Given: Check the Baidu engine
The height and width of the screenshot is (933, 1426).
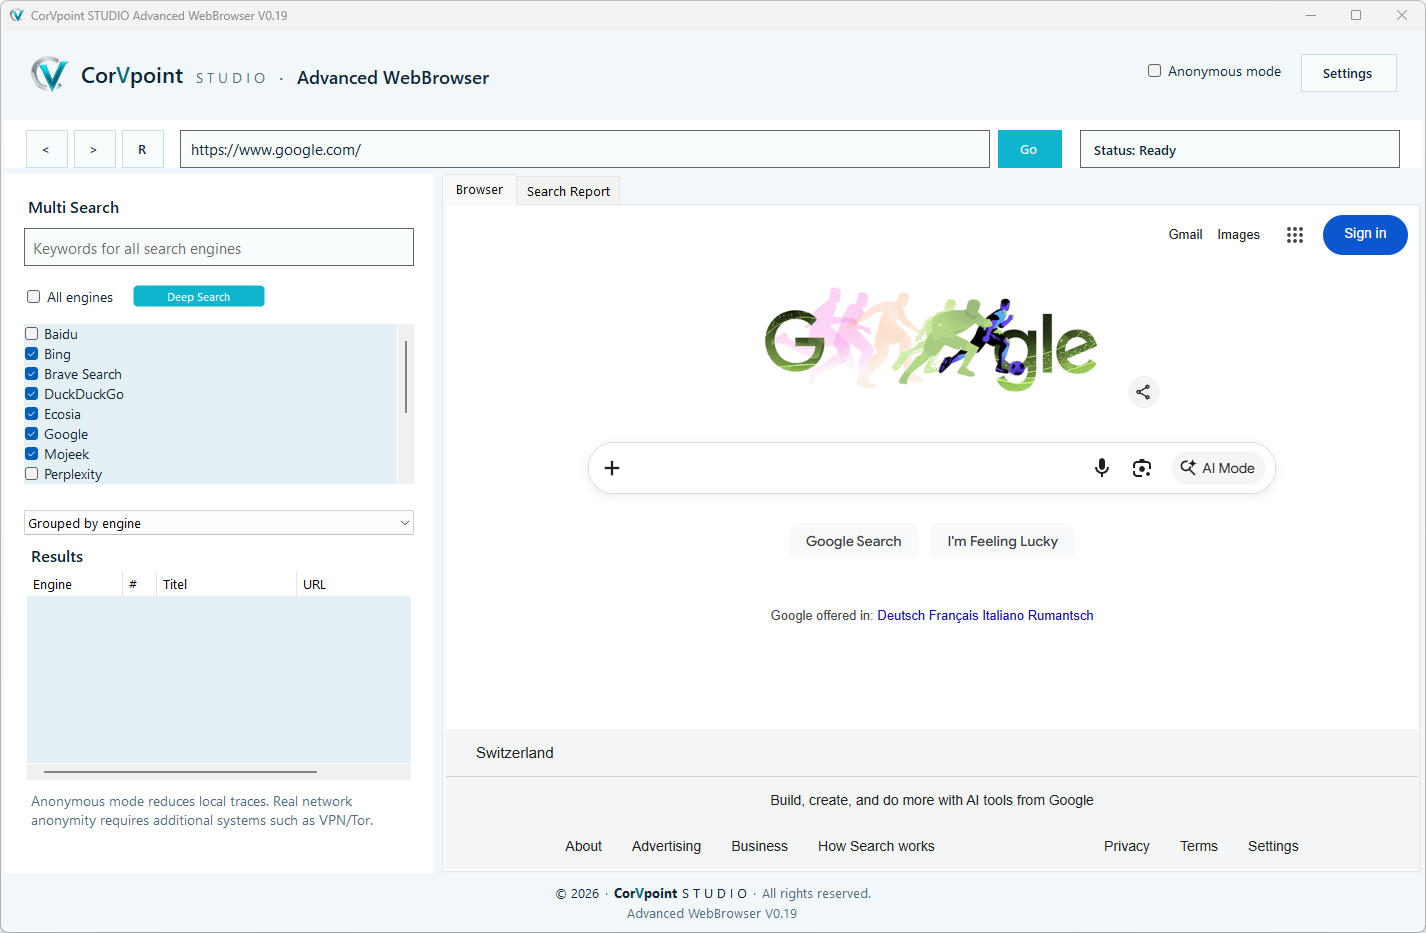Looking at the screenshot, I should pyautogui.click(x=32, y=334).
